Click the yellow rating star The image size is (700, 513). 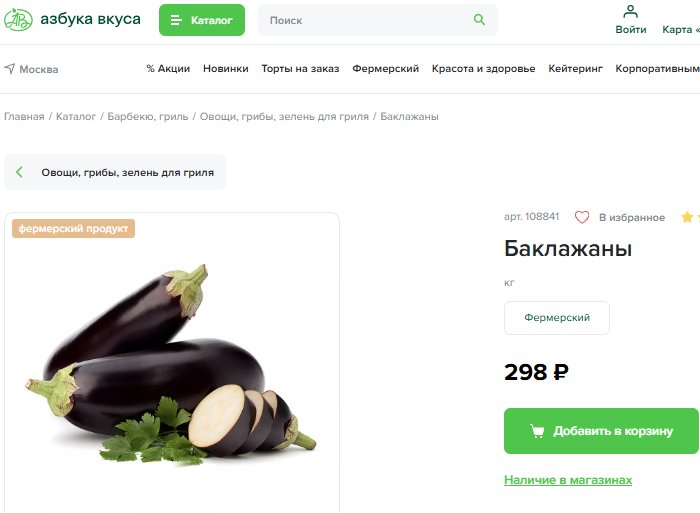[687, 217]
